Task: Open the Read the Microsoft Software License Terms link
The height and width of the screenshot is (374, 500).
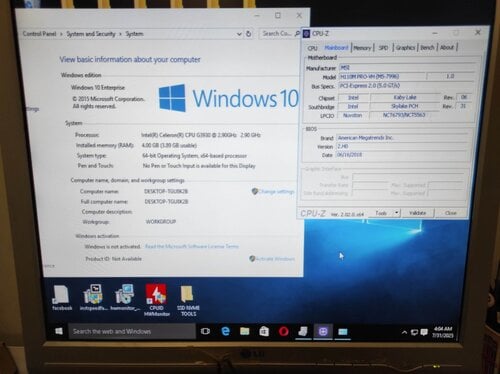Action: point(192,246)
